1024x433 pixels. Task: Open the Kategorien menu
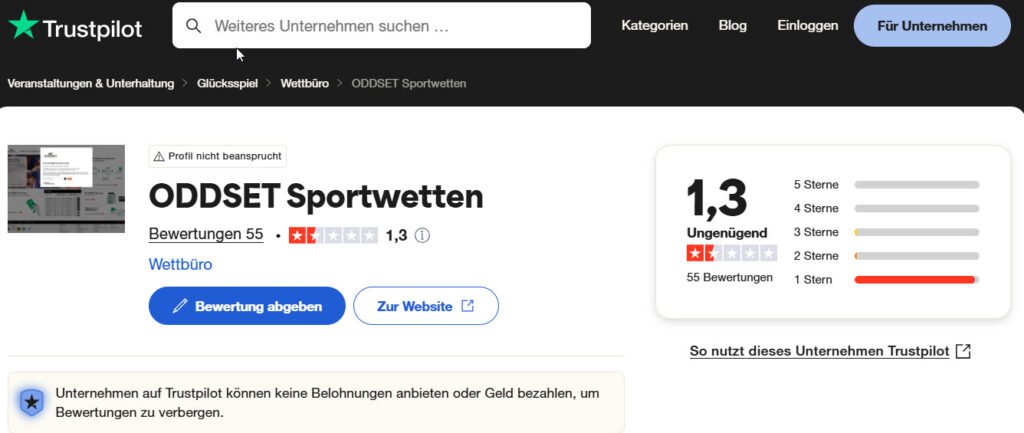(x=654, y=26)
